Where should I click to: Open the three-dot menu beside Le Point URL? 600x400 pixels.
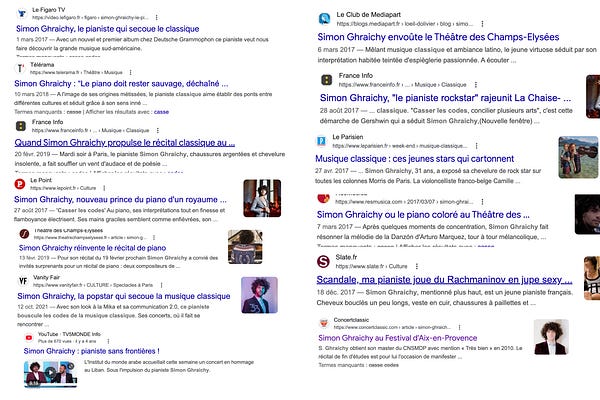coord(104,188)
